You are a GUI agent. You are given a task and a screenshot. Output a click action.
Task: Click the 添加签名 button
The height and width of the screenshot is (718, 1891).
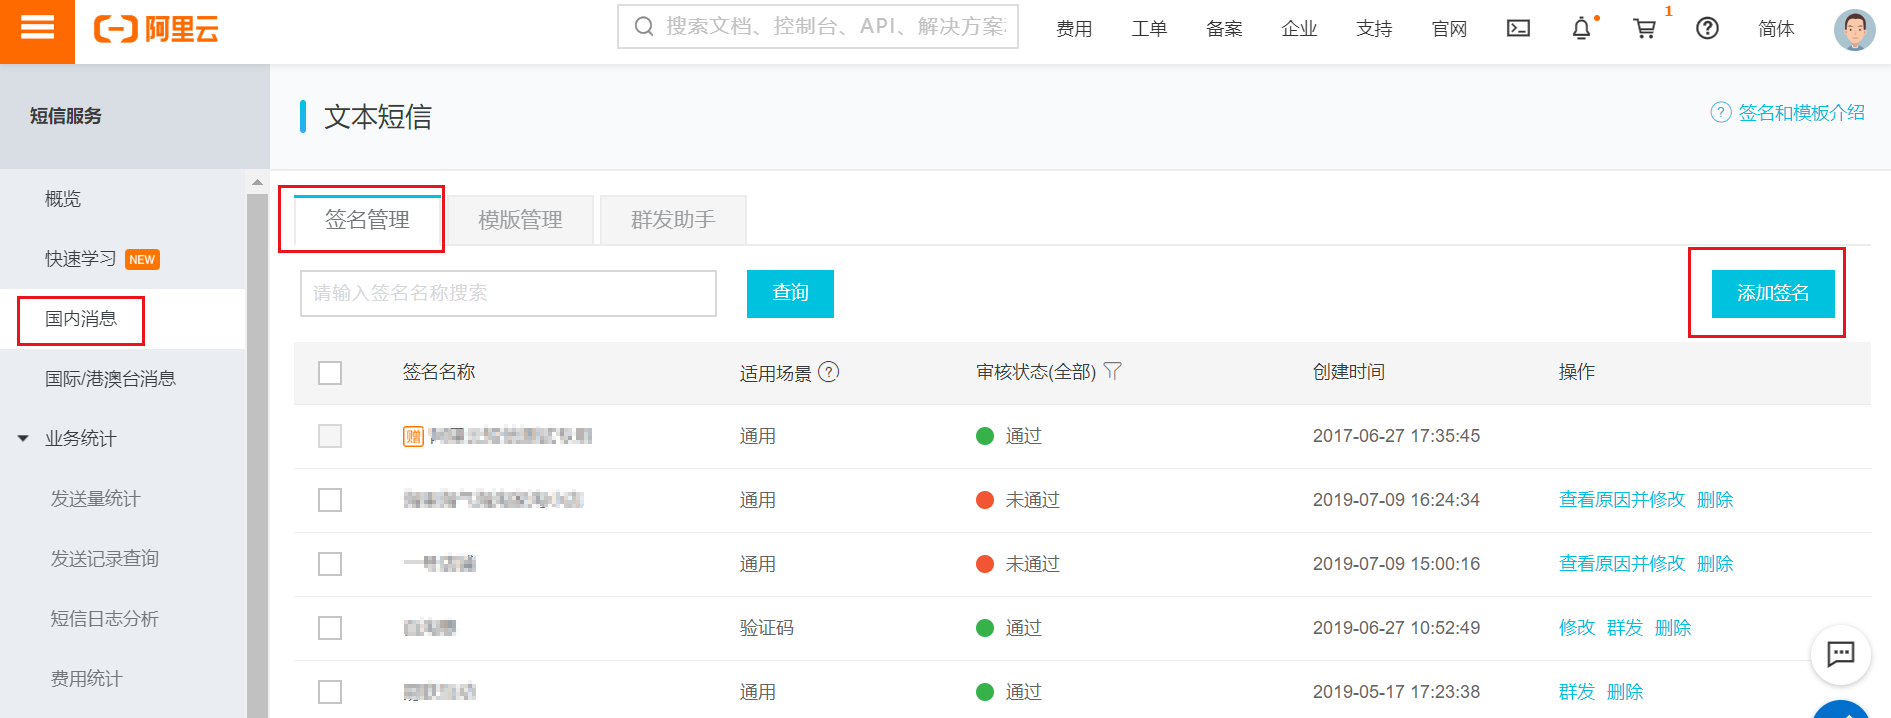pyautogui.click(x=1772, y=293)
